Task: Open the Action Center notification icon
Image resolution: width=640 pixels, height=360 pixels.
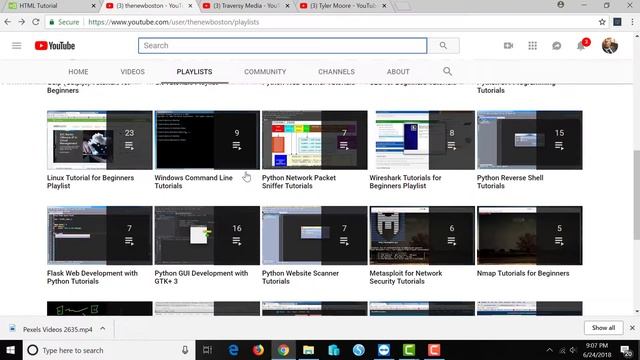Action: coord(626,350)
